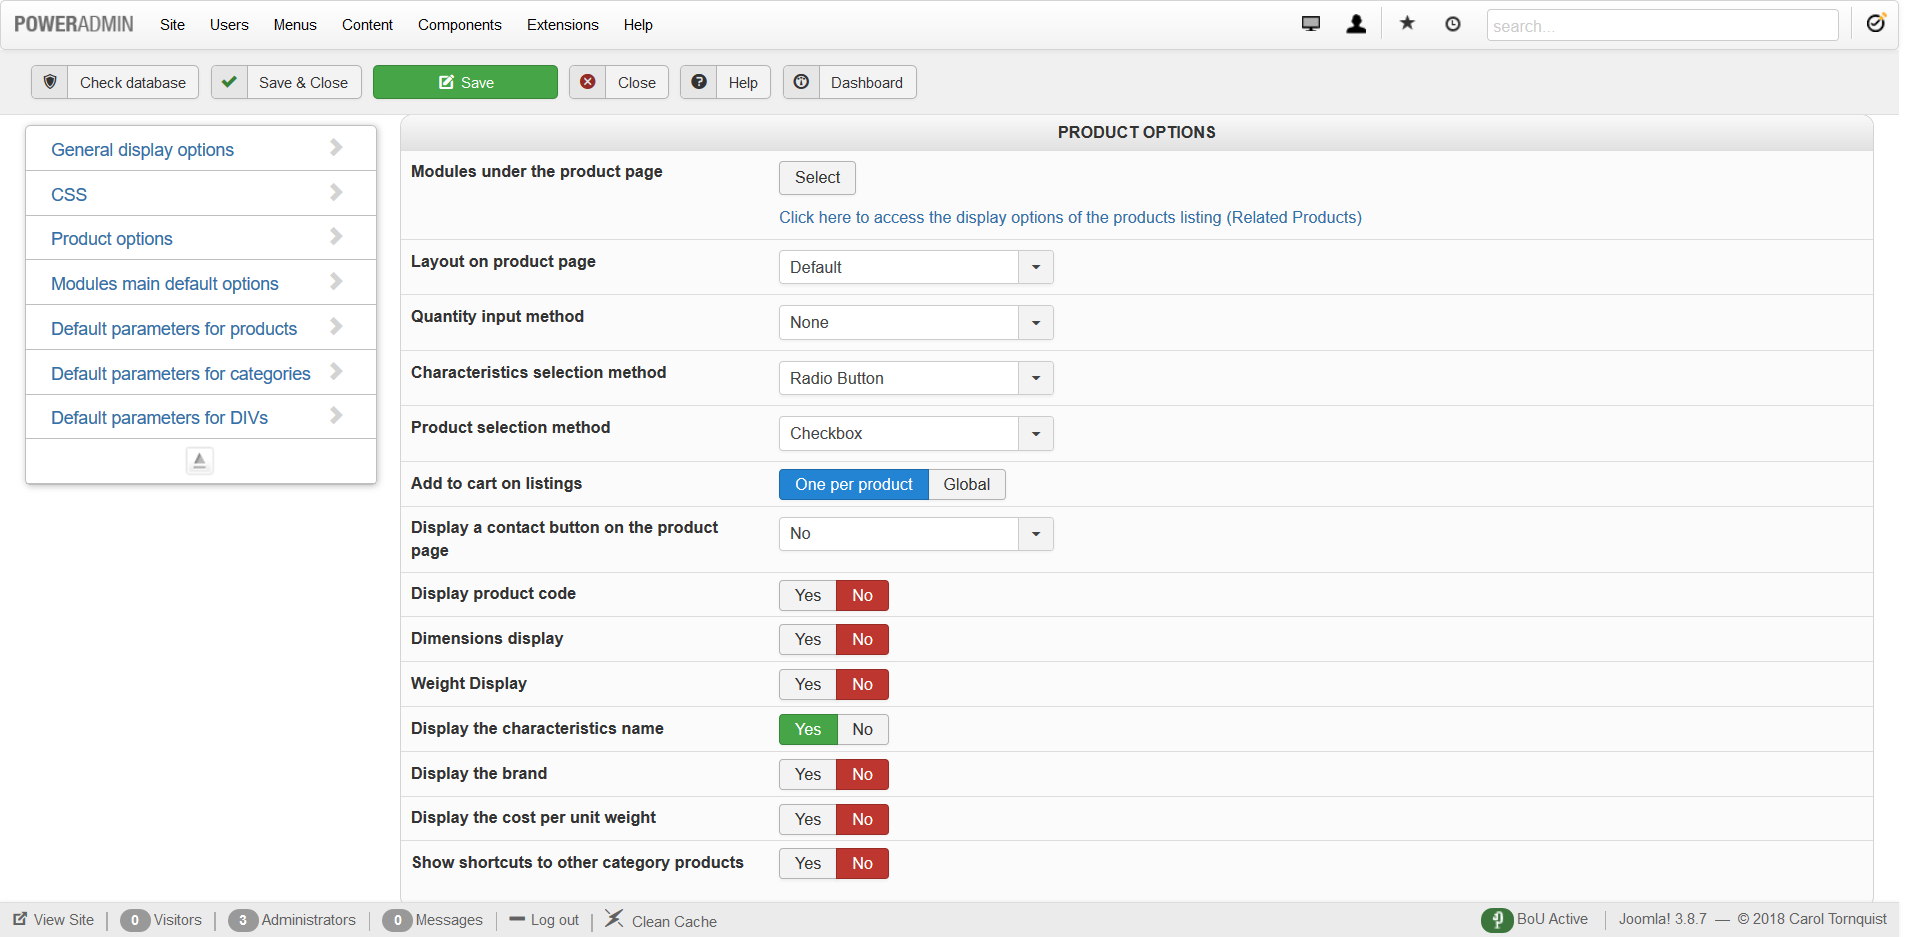Click the clock history icon
The width and height of the screenshot is (1920, 937).
tap(1453, 24)
